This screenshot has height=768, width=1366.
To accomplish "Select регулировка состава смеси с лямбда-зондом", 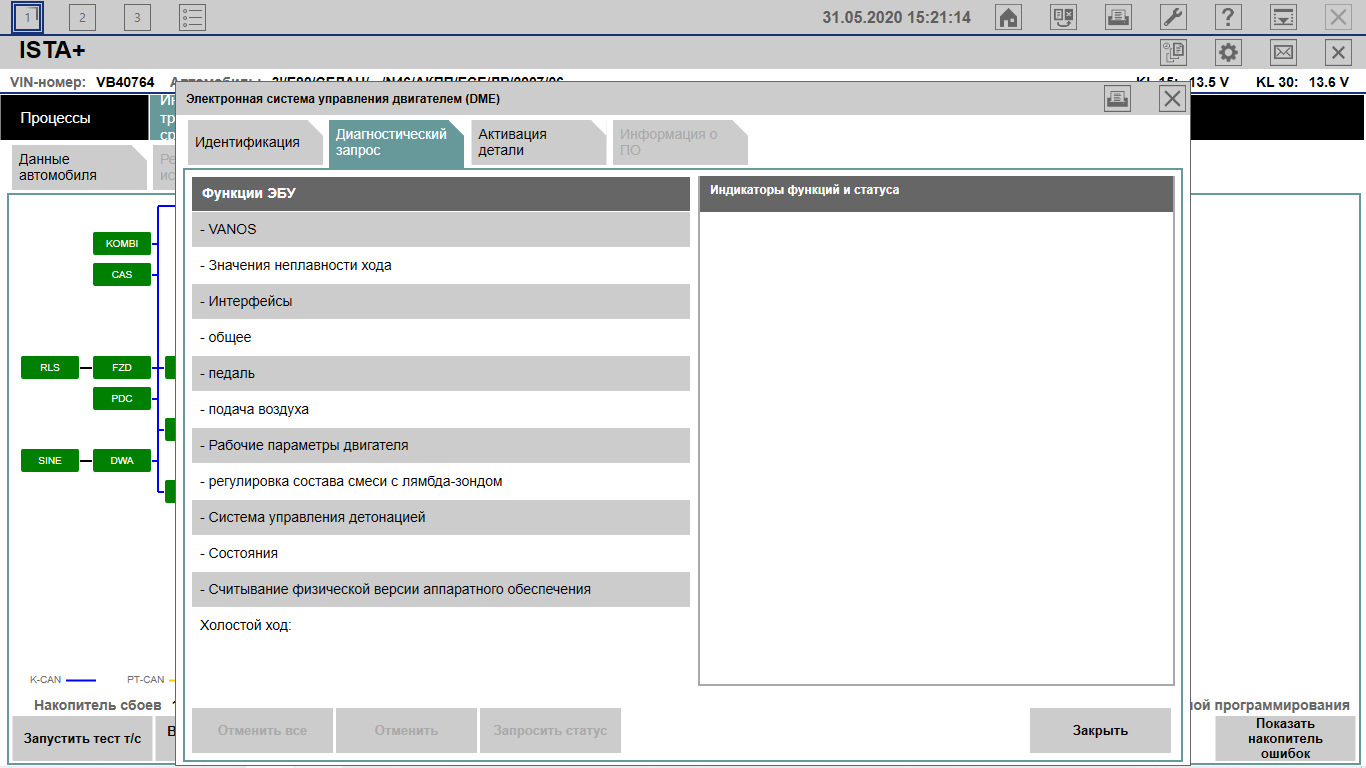I will click(x=441, y=481).
